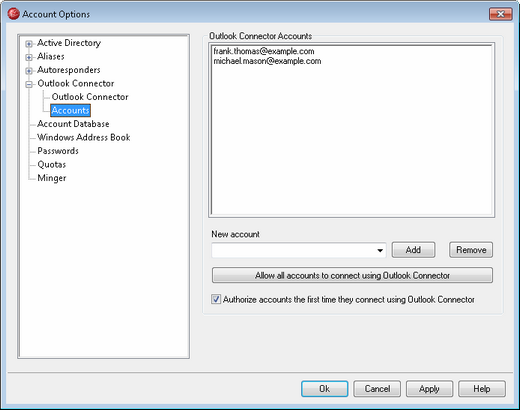
Task: Click the red app icon in title bar
Action: point(13,14)
